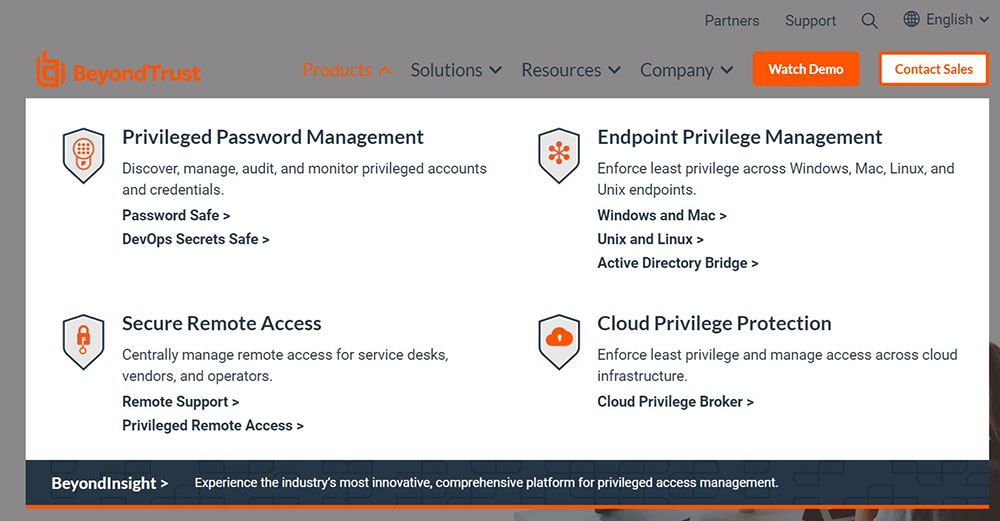Open the search magnifier icon
1000x521 pixels.
point(869,21)
